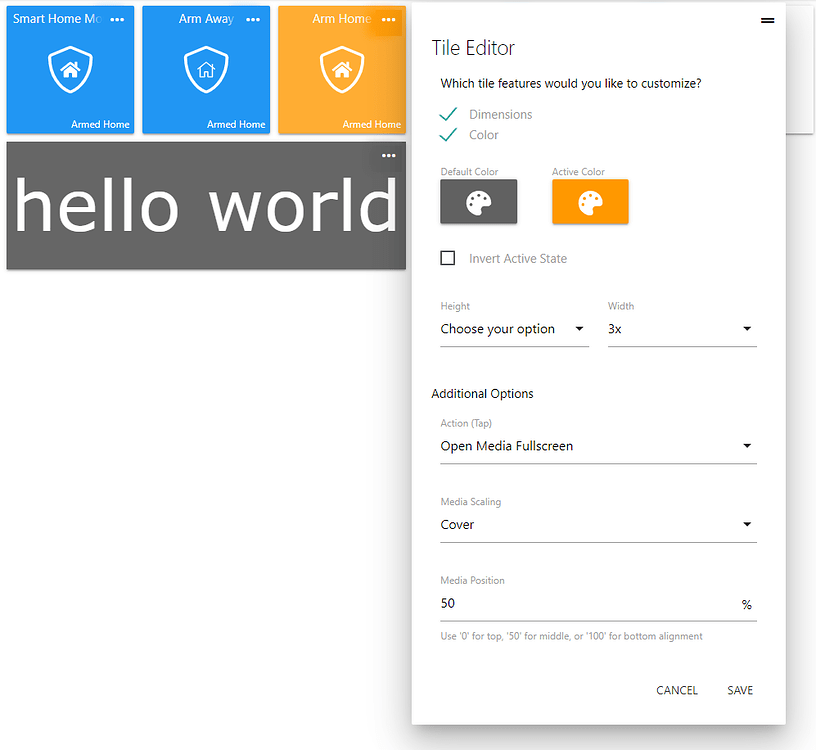Click the shield icon on the Arm Home tile

point(341,69)
